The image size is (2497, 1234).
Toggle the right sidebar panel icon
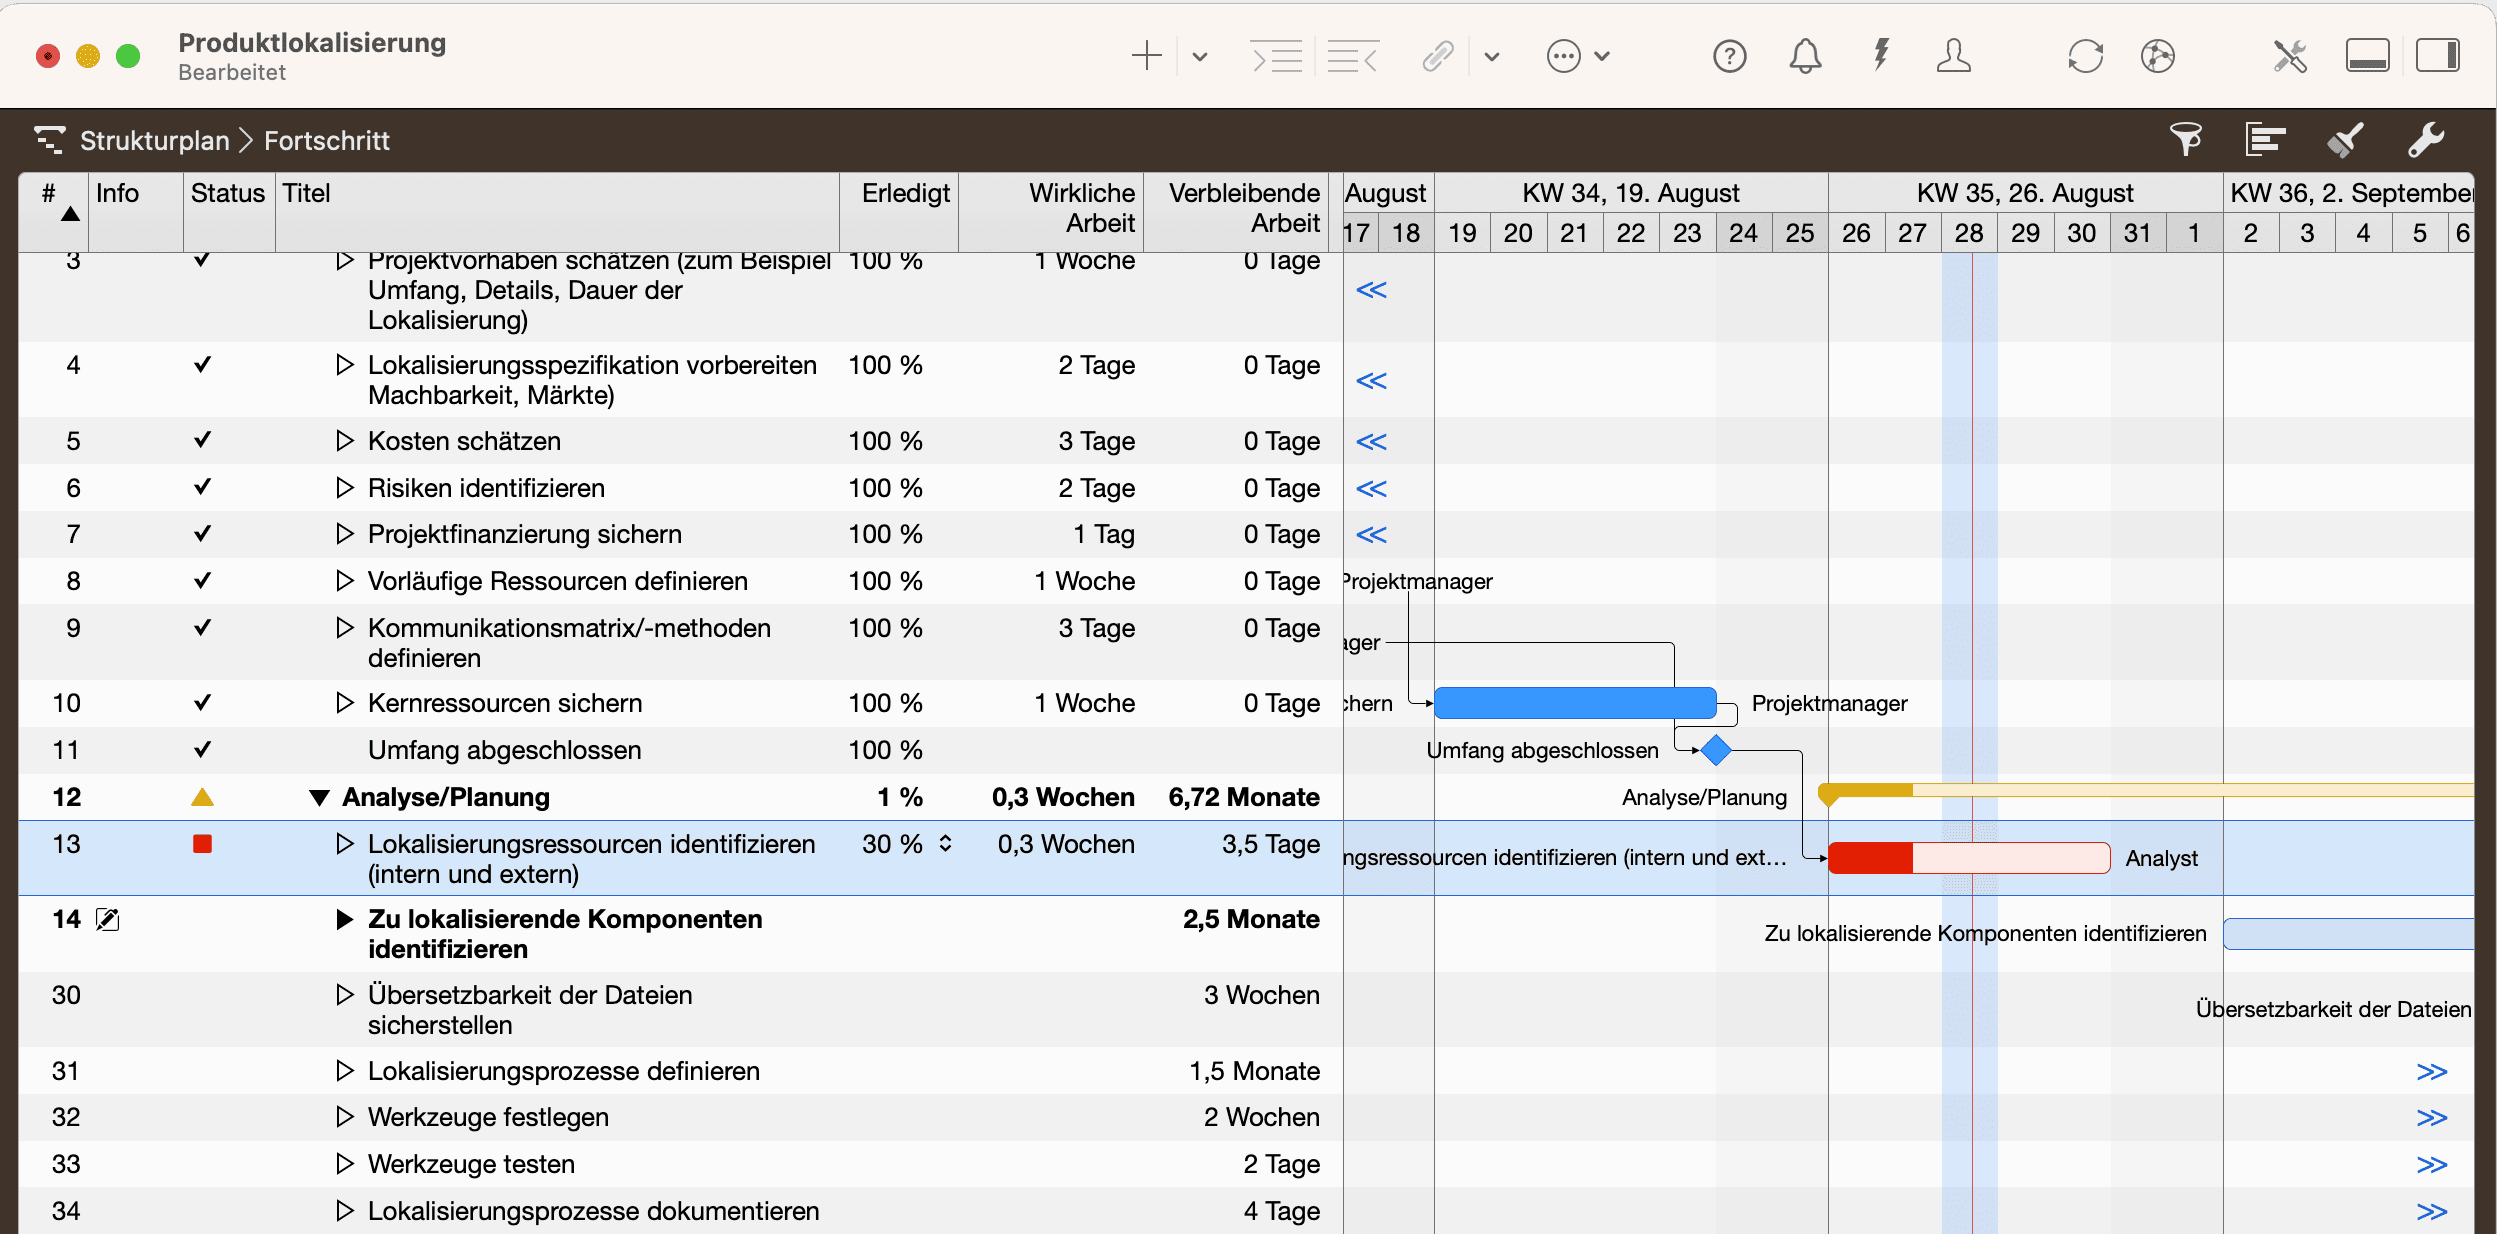(2440, 55)
